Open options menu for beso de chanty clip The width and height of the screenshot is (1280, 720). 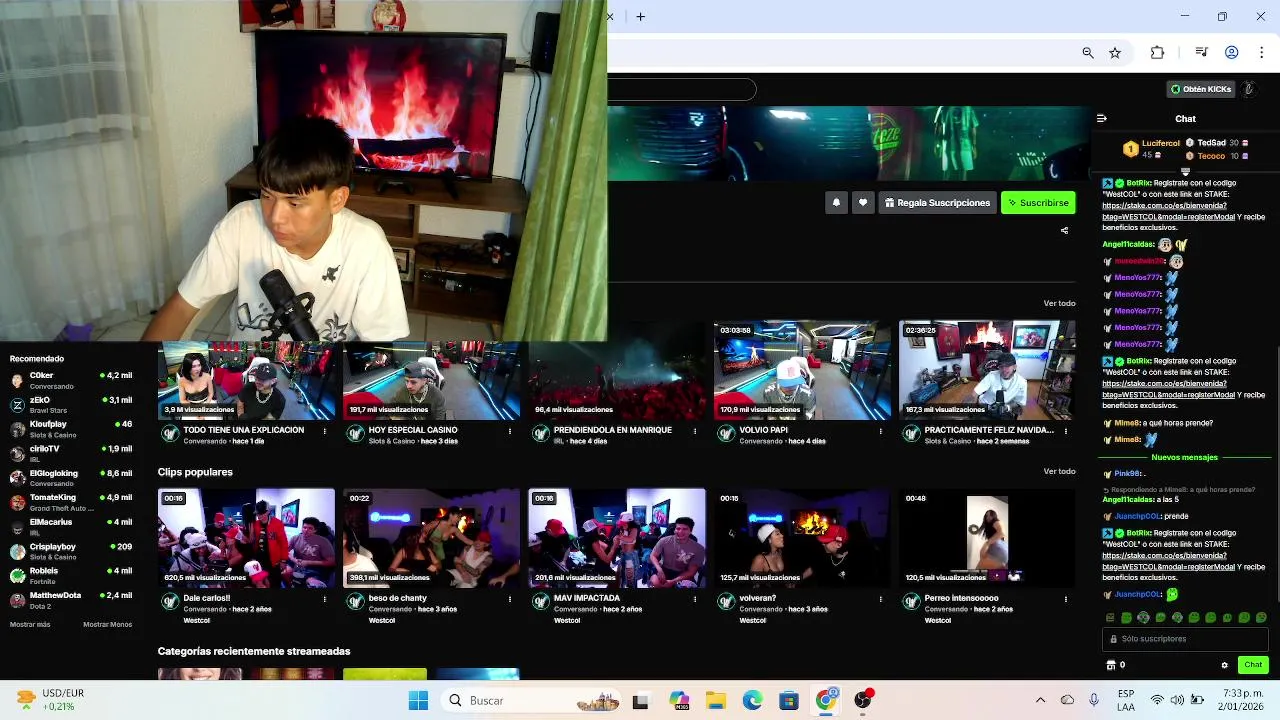tap(509, 599)
